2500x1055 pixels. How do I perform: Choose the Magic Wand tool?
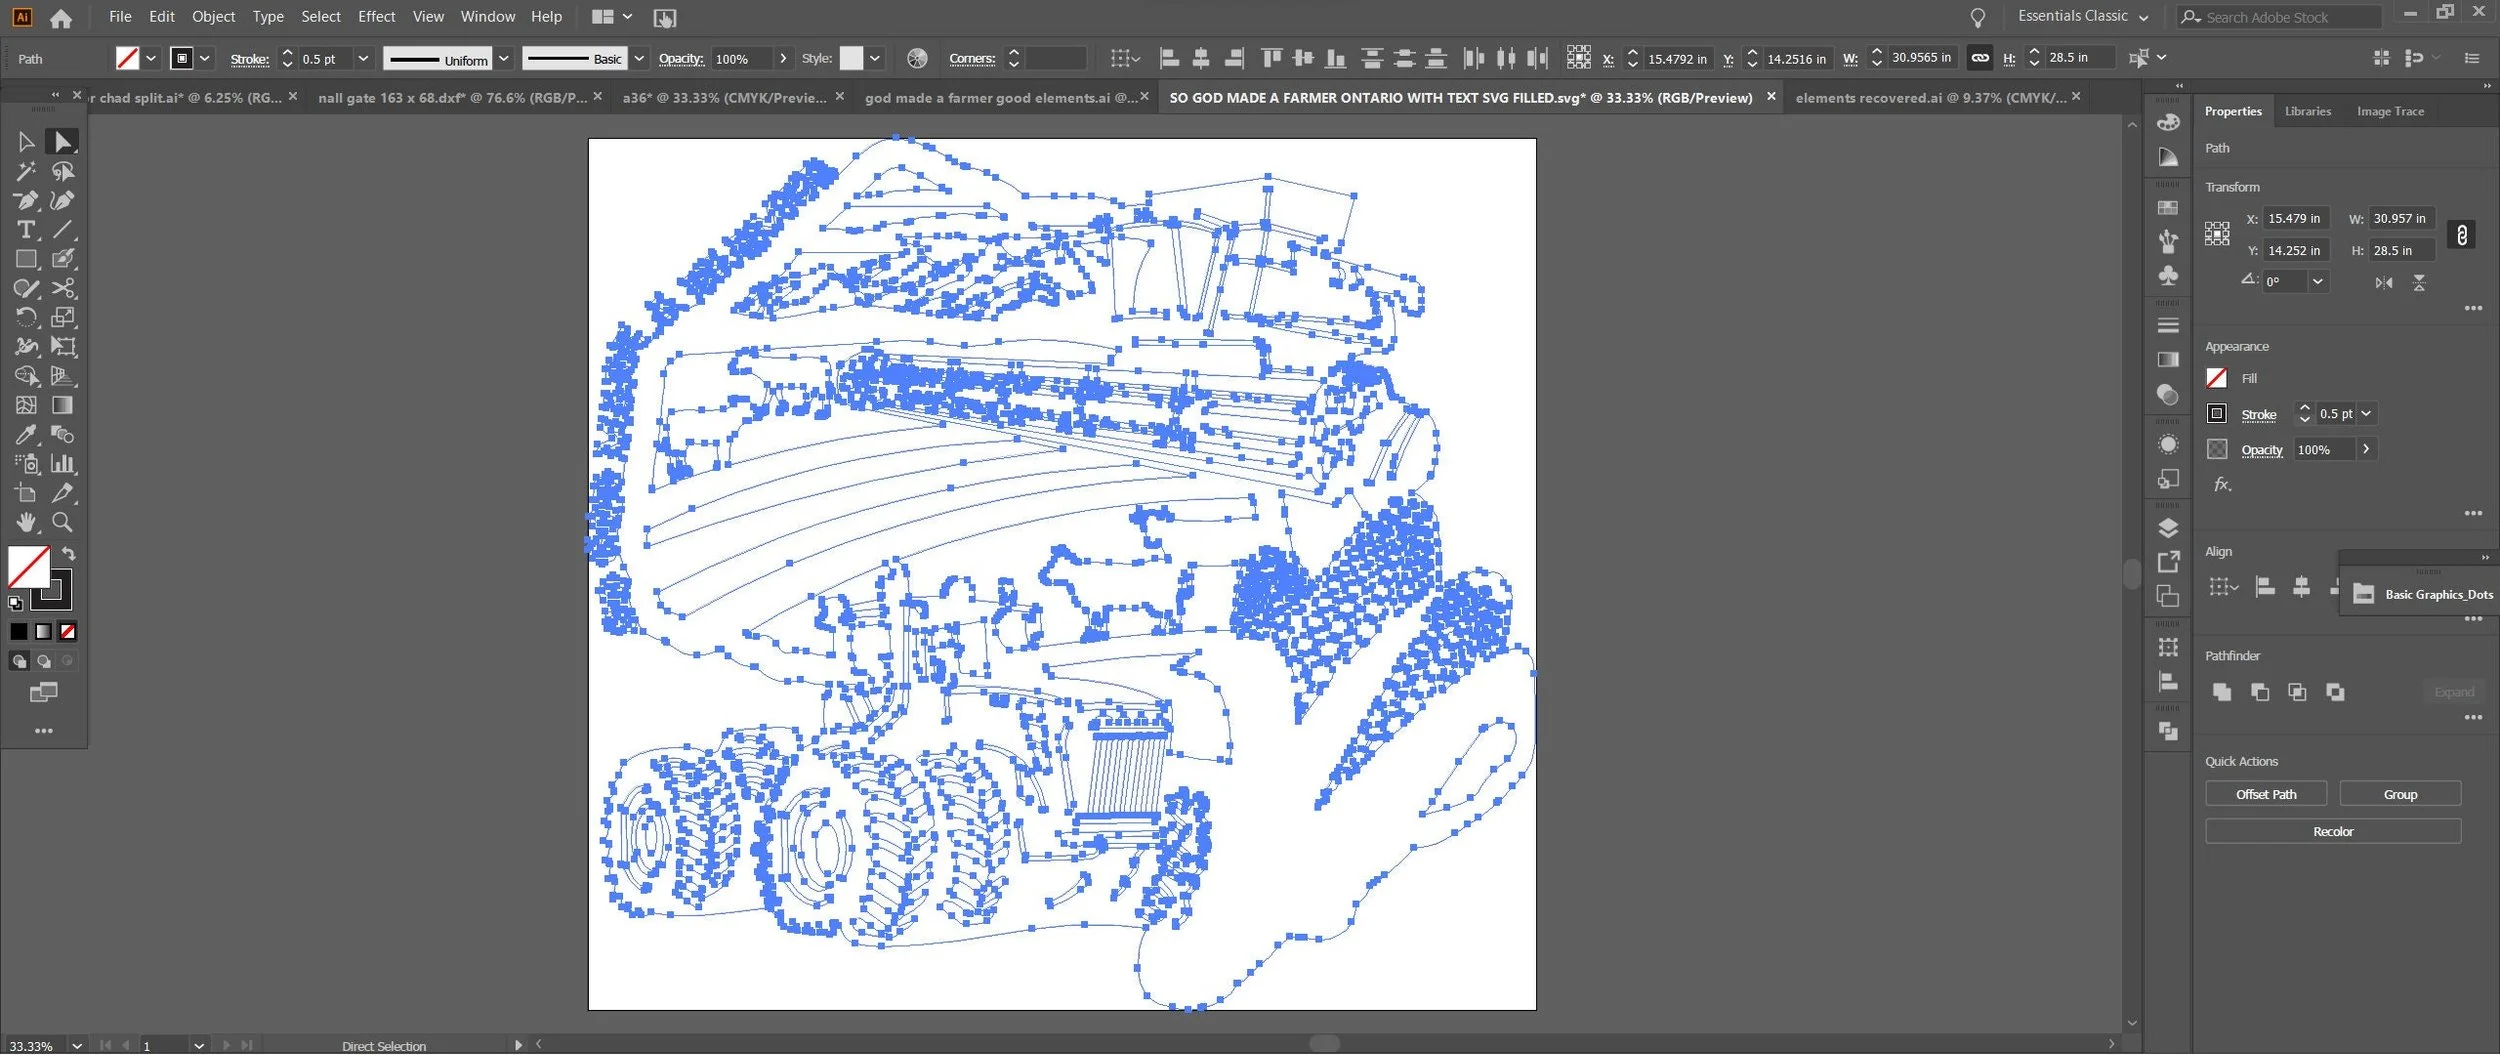(x=26, y=172)
